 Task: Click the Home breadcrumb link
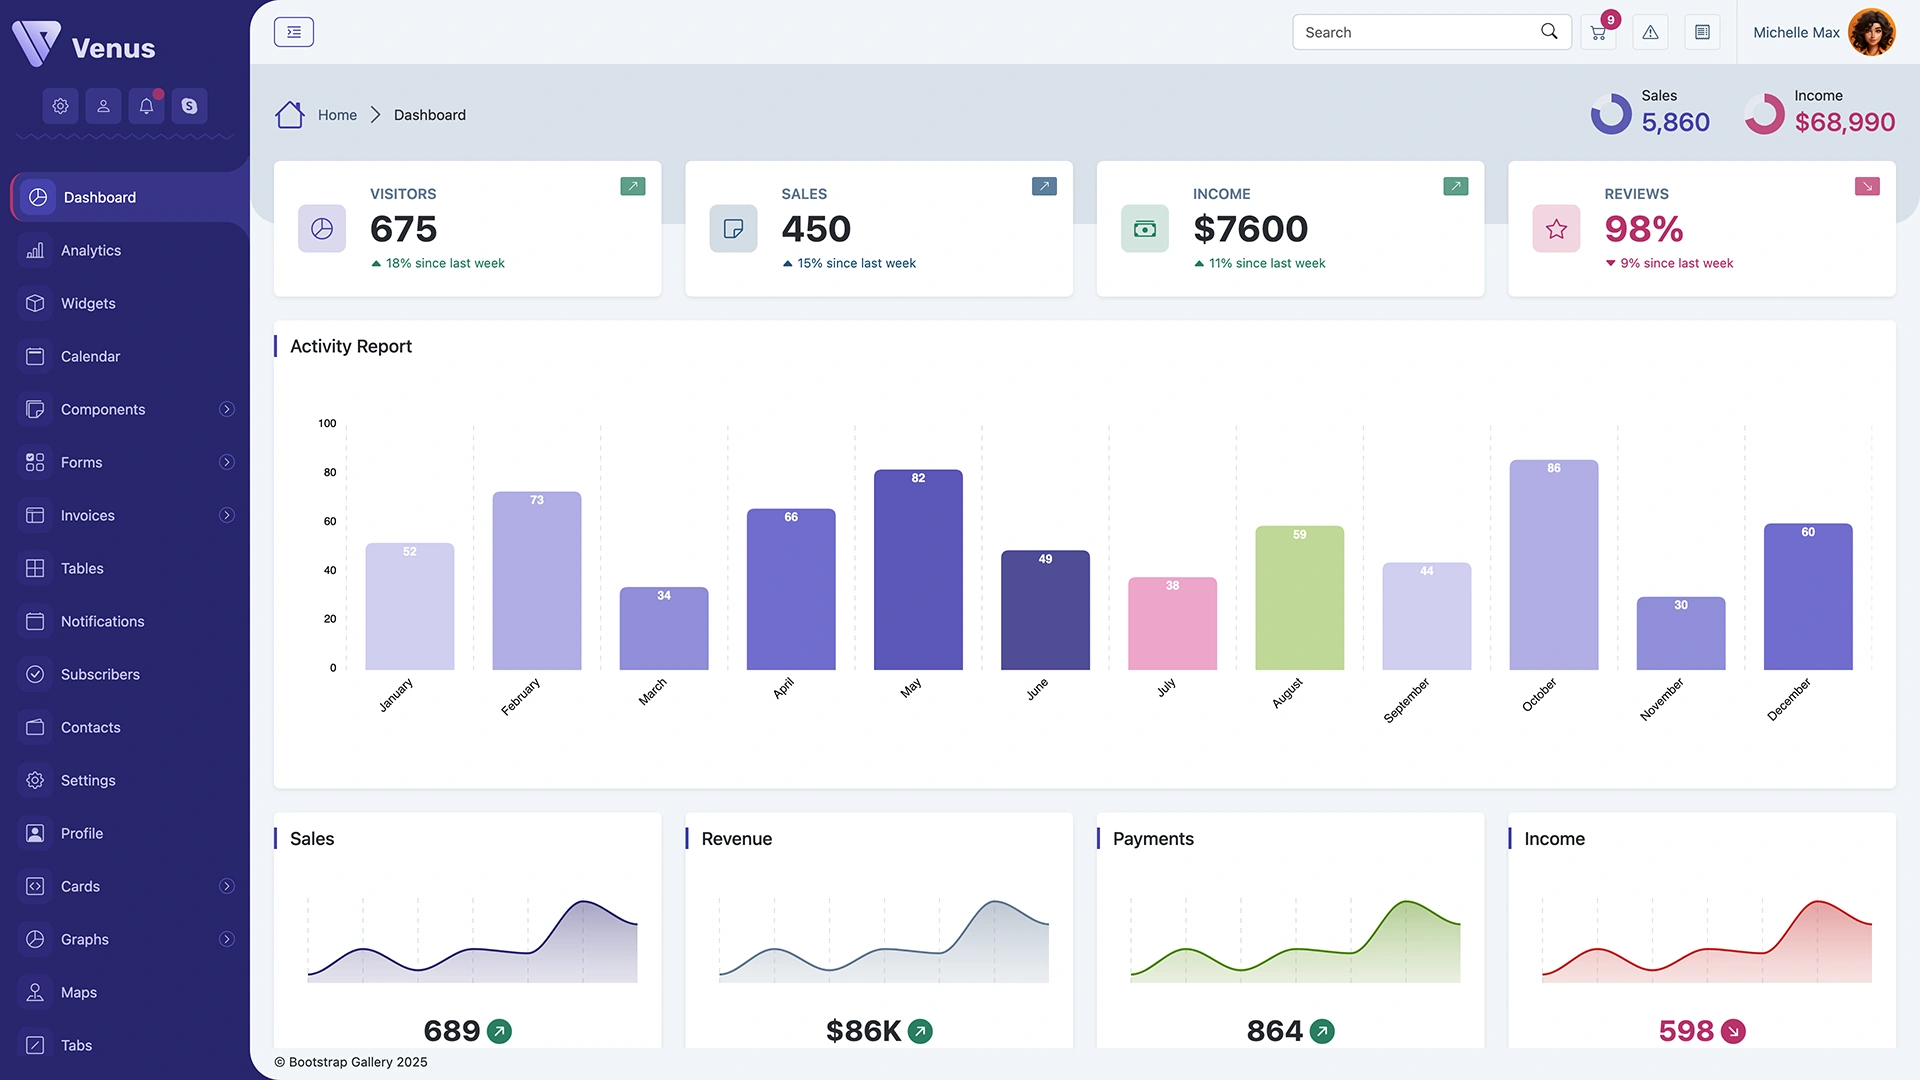point(337,114)
